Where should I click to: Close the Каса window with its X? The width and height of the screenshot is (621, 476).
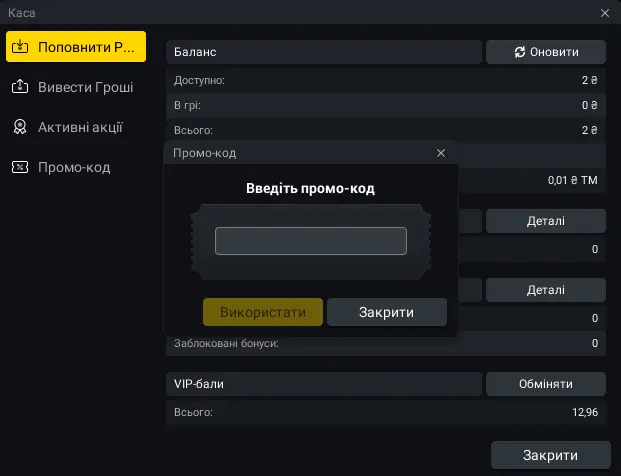click(x=604, y=13)
